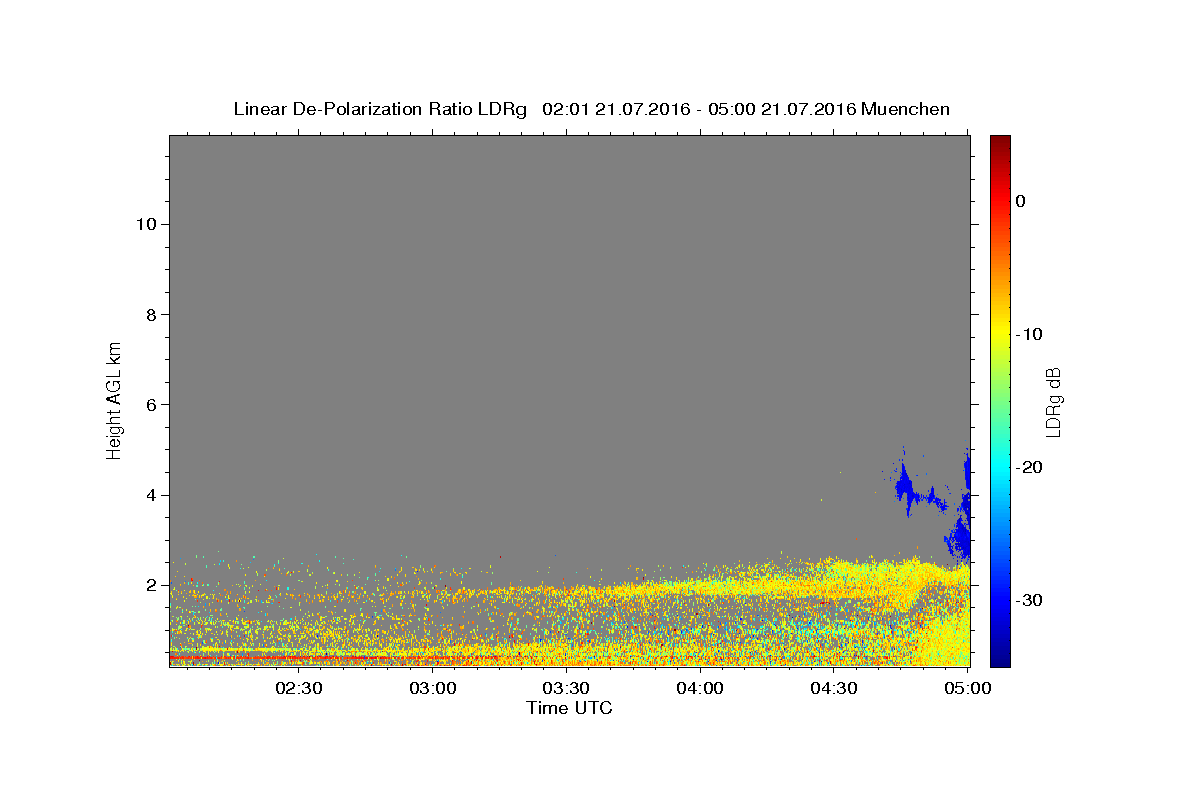The height and width of the screenshot is (800, 1200).
Task: Click the 'Muenchen' station name in the title
Action: pos(906,109)
